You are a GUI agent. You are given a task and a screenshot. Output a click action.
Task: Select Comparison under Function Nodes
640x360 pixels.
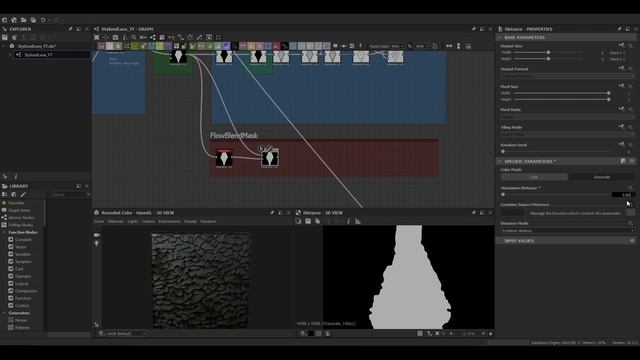(26, 291)
